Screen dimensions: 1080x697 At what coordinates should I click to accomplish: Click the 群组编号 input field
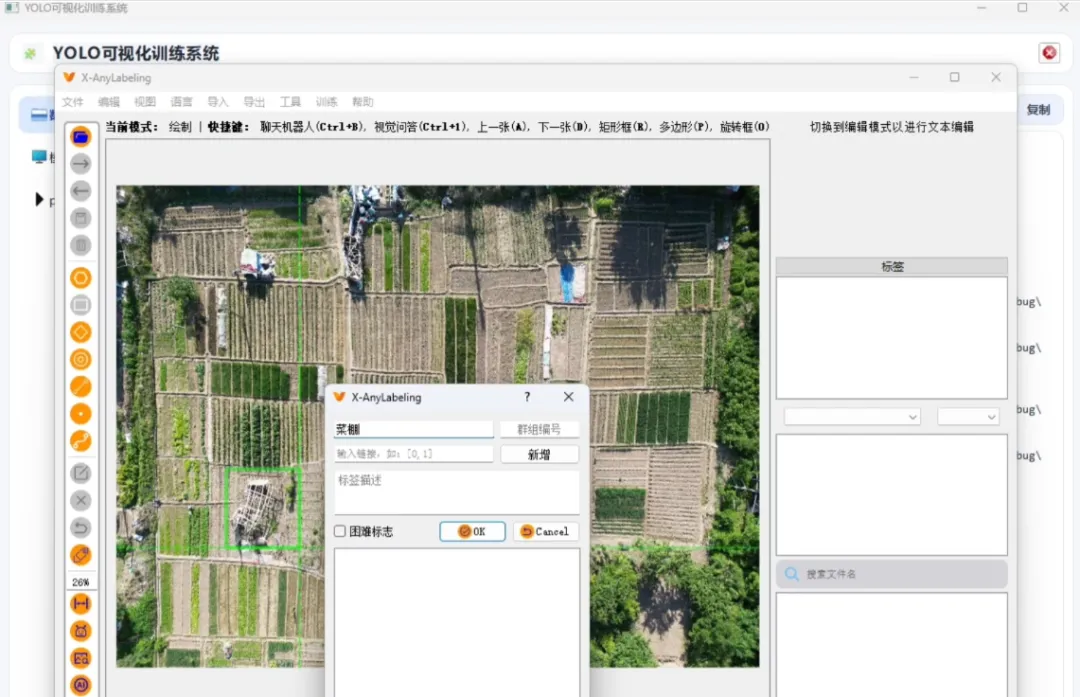point(539,429)
